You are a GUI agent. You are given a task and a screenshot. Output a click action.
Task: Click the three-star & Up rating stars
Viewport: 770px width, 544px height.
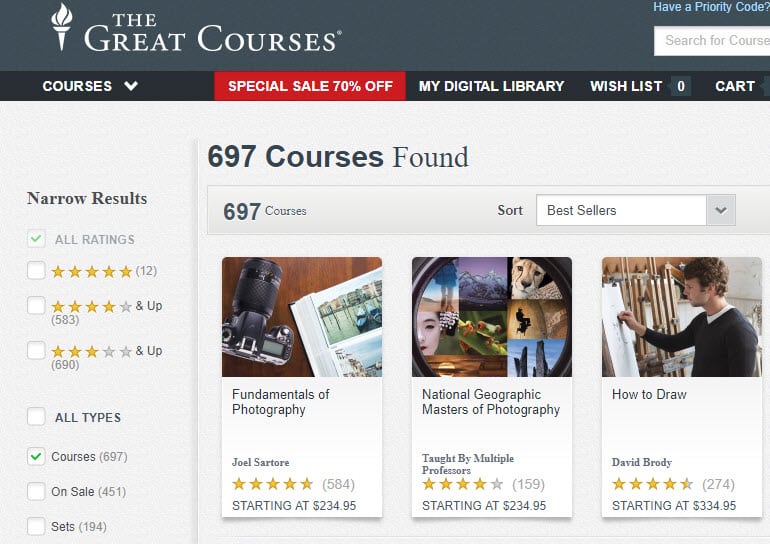(92, 352)
